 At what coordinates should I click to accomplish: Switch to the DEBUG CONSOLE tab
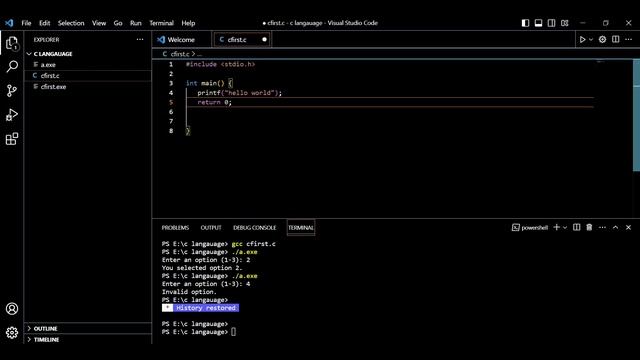(x=254, y=228)
